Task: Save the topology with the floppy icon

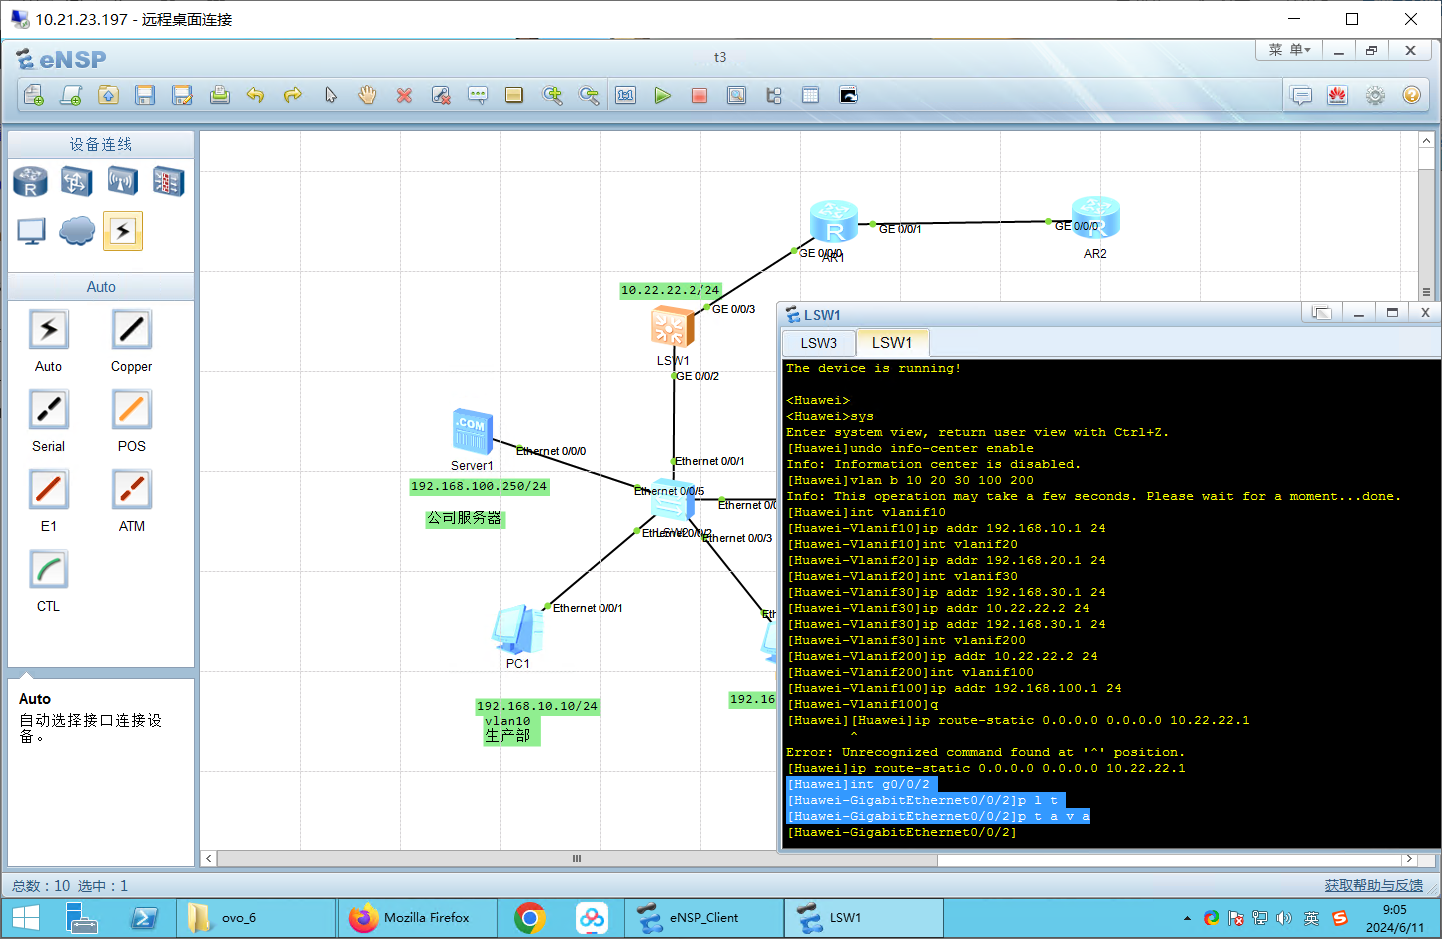Action: (x=145, y=95)
